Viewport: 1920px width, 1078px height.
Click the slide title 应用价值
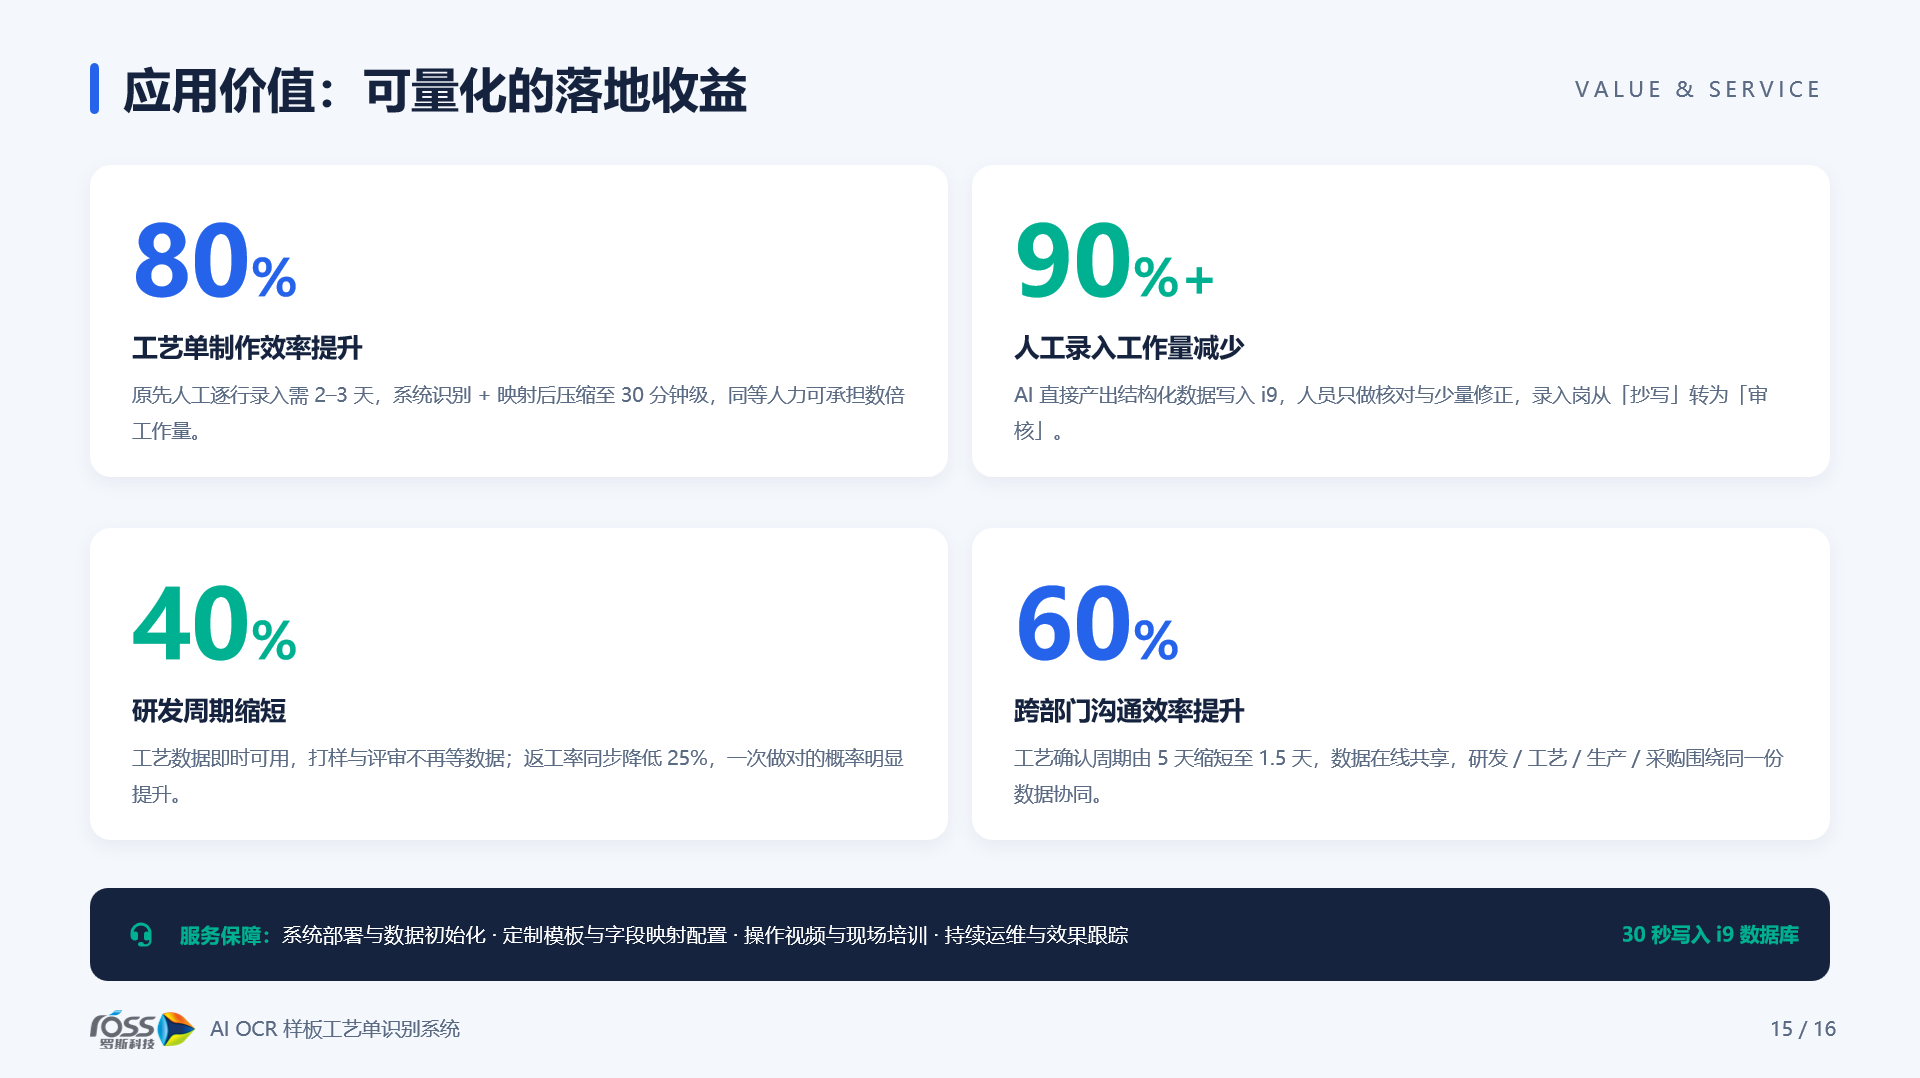click(x=435, y=90)
